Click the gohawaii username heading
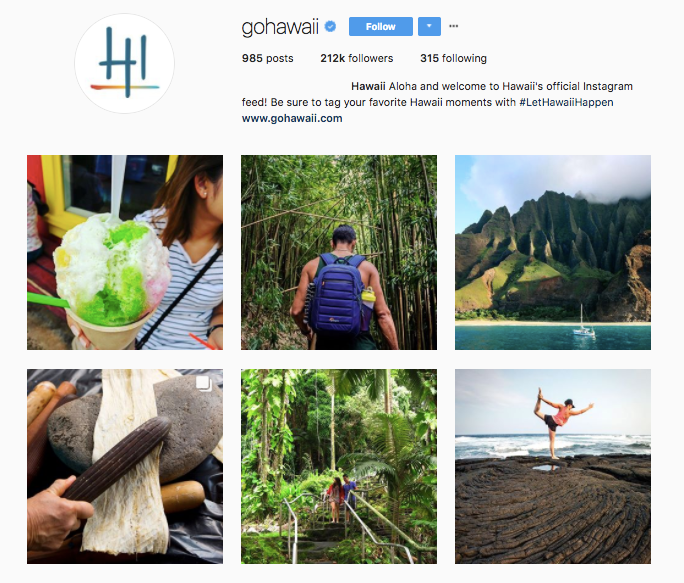 pos(280,27)
